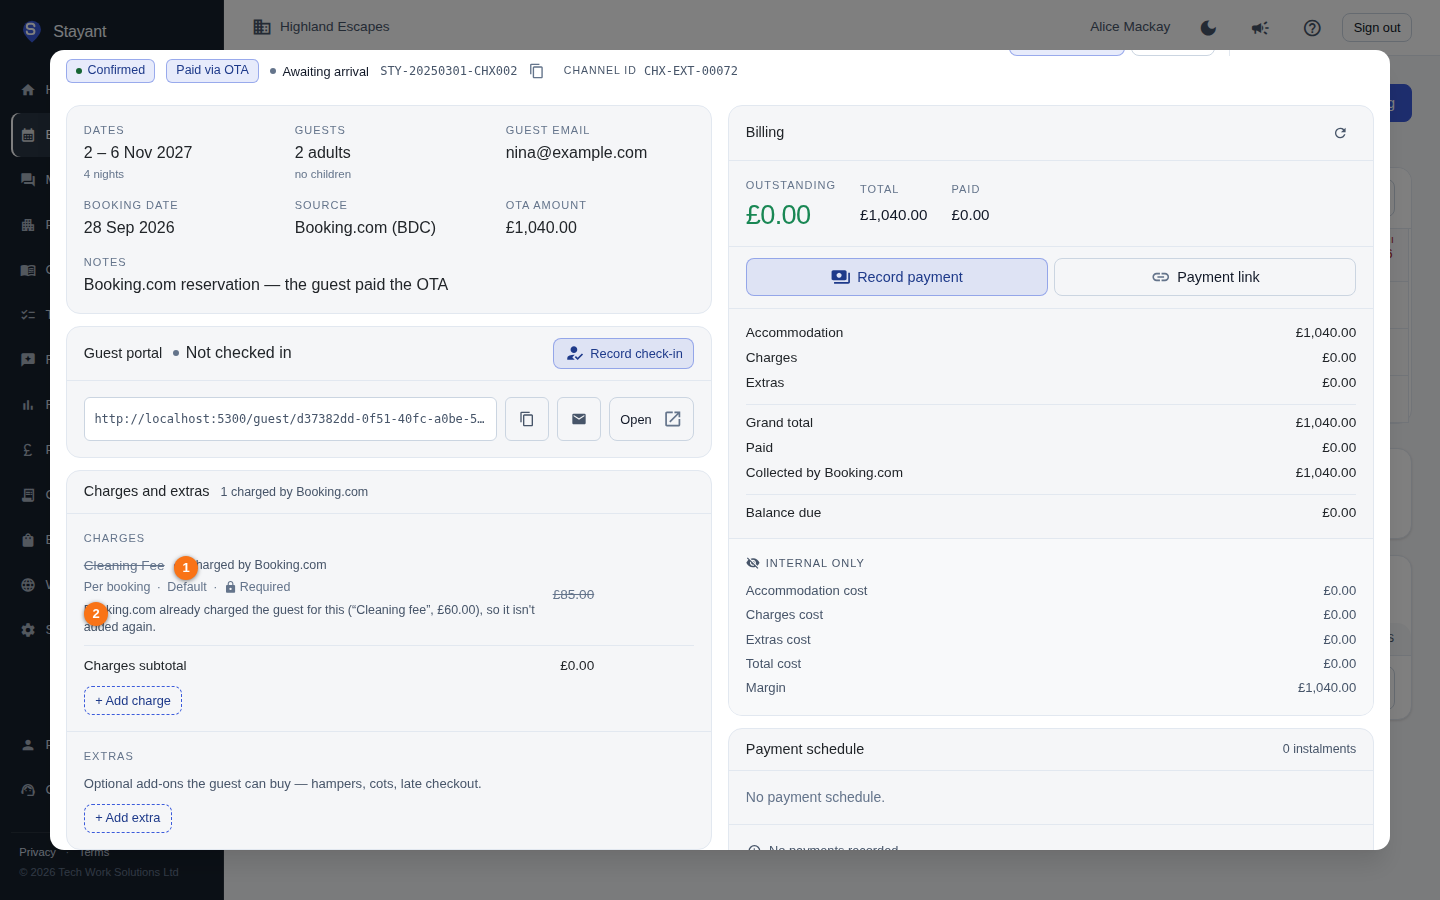Screen dimensions: 1440x900
Task: Click Stayant logo in sidebar
Action: coord(64,31)
